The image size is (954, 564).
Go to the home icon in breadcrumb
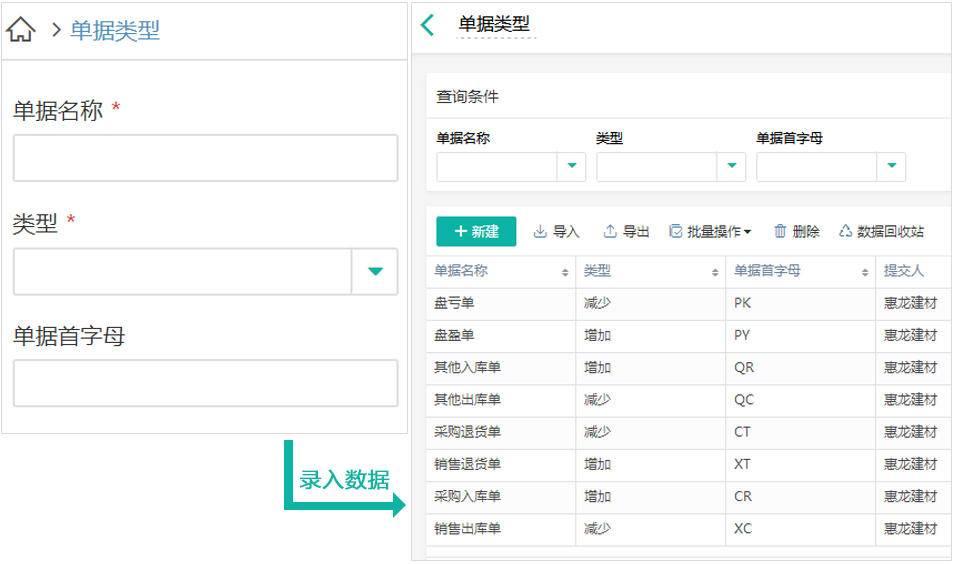click(x=21, y=29)
